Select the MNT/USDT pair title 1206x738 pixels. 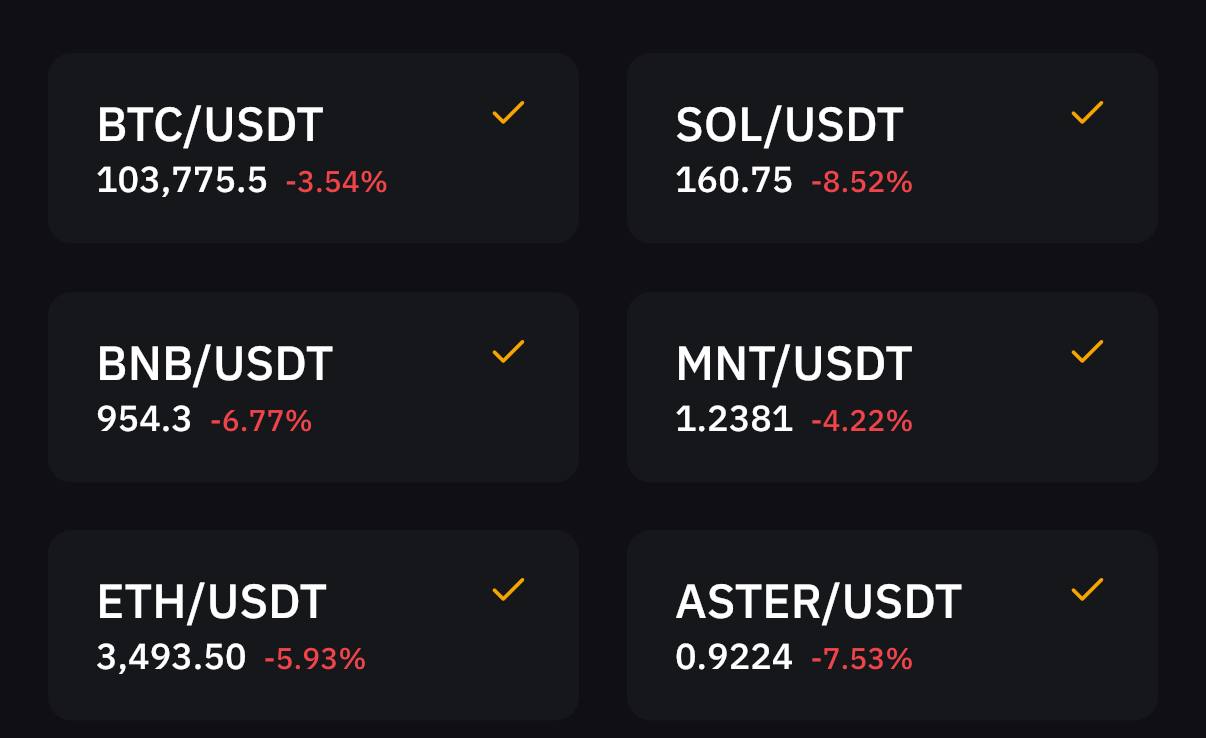point(794,364)
